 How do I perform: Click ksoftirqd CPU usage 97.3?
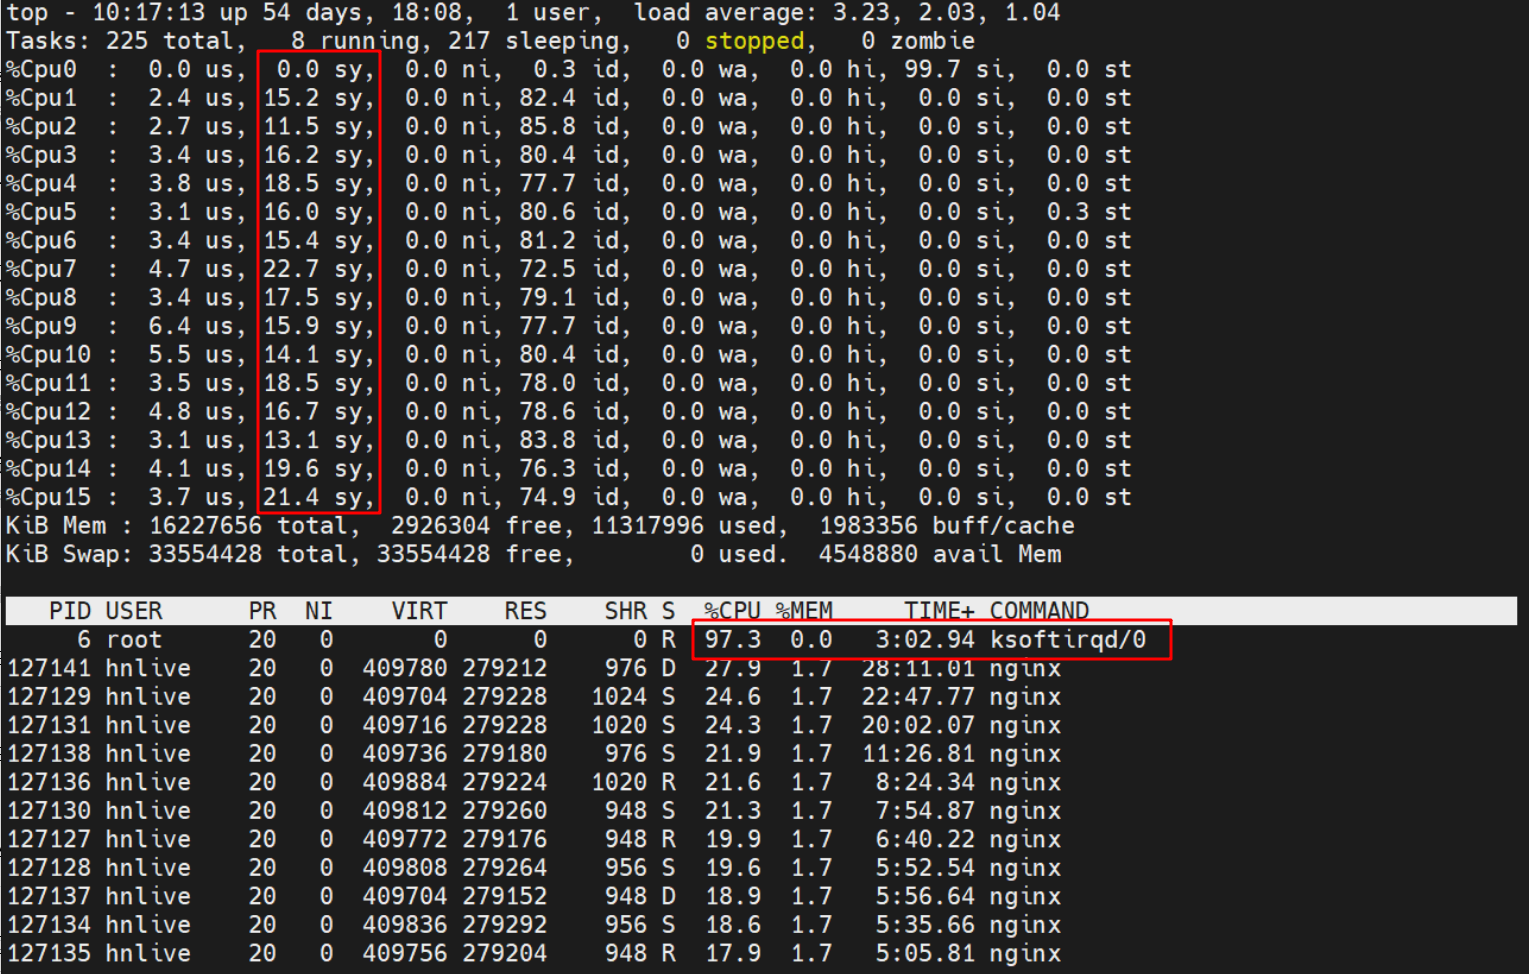point(733,640)
